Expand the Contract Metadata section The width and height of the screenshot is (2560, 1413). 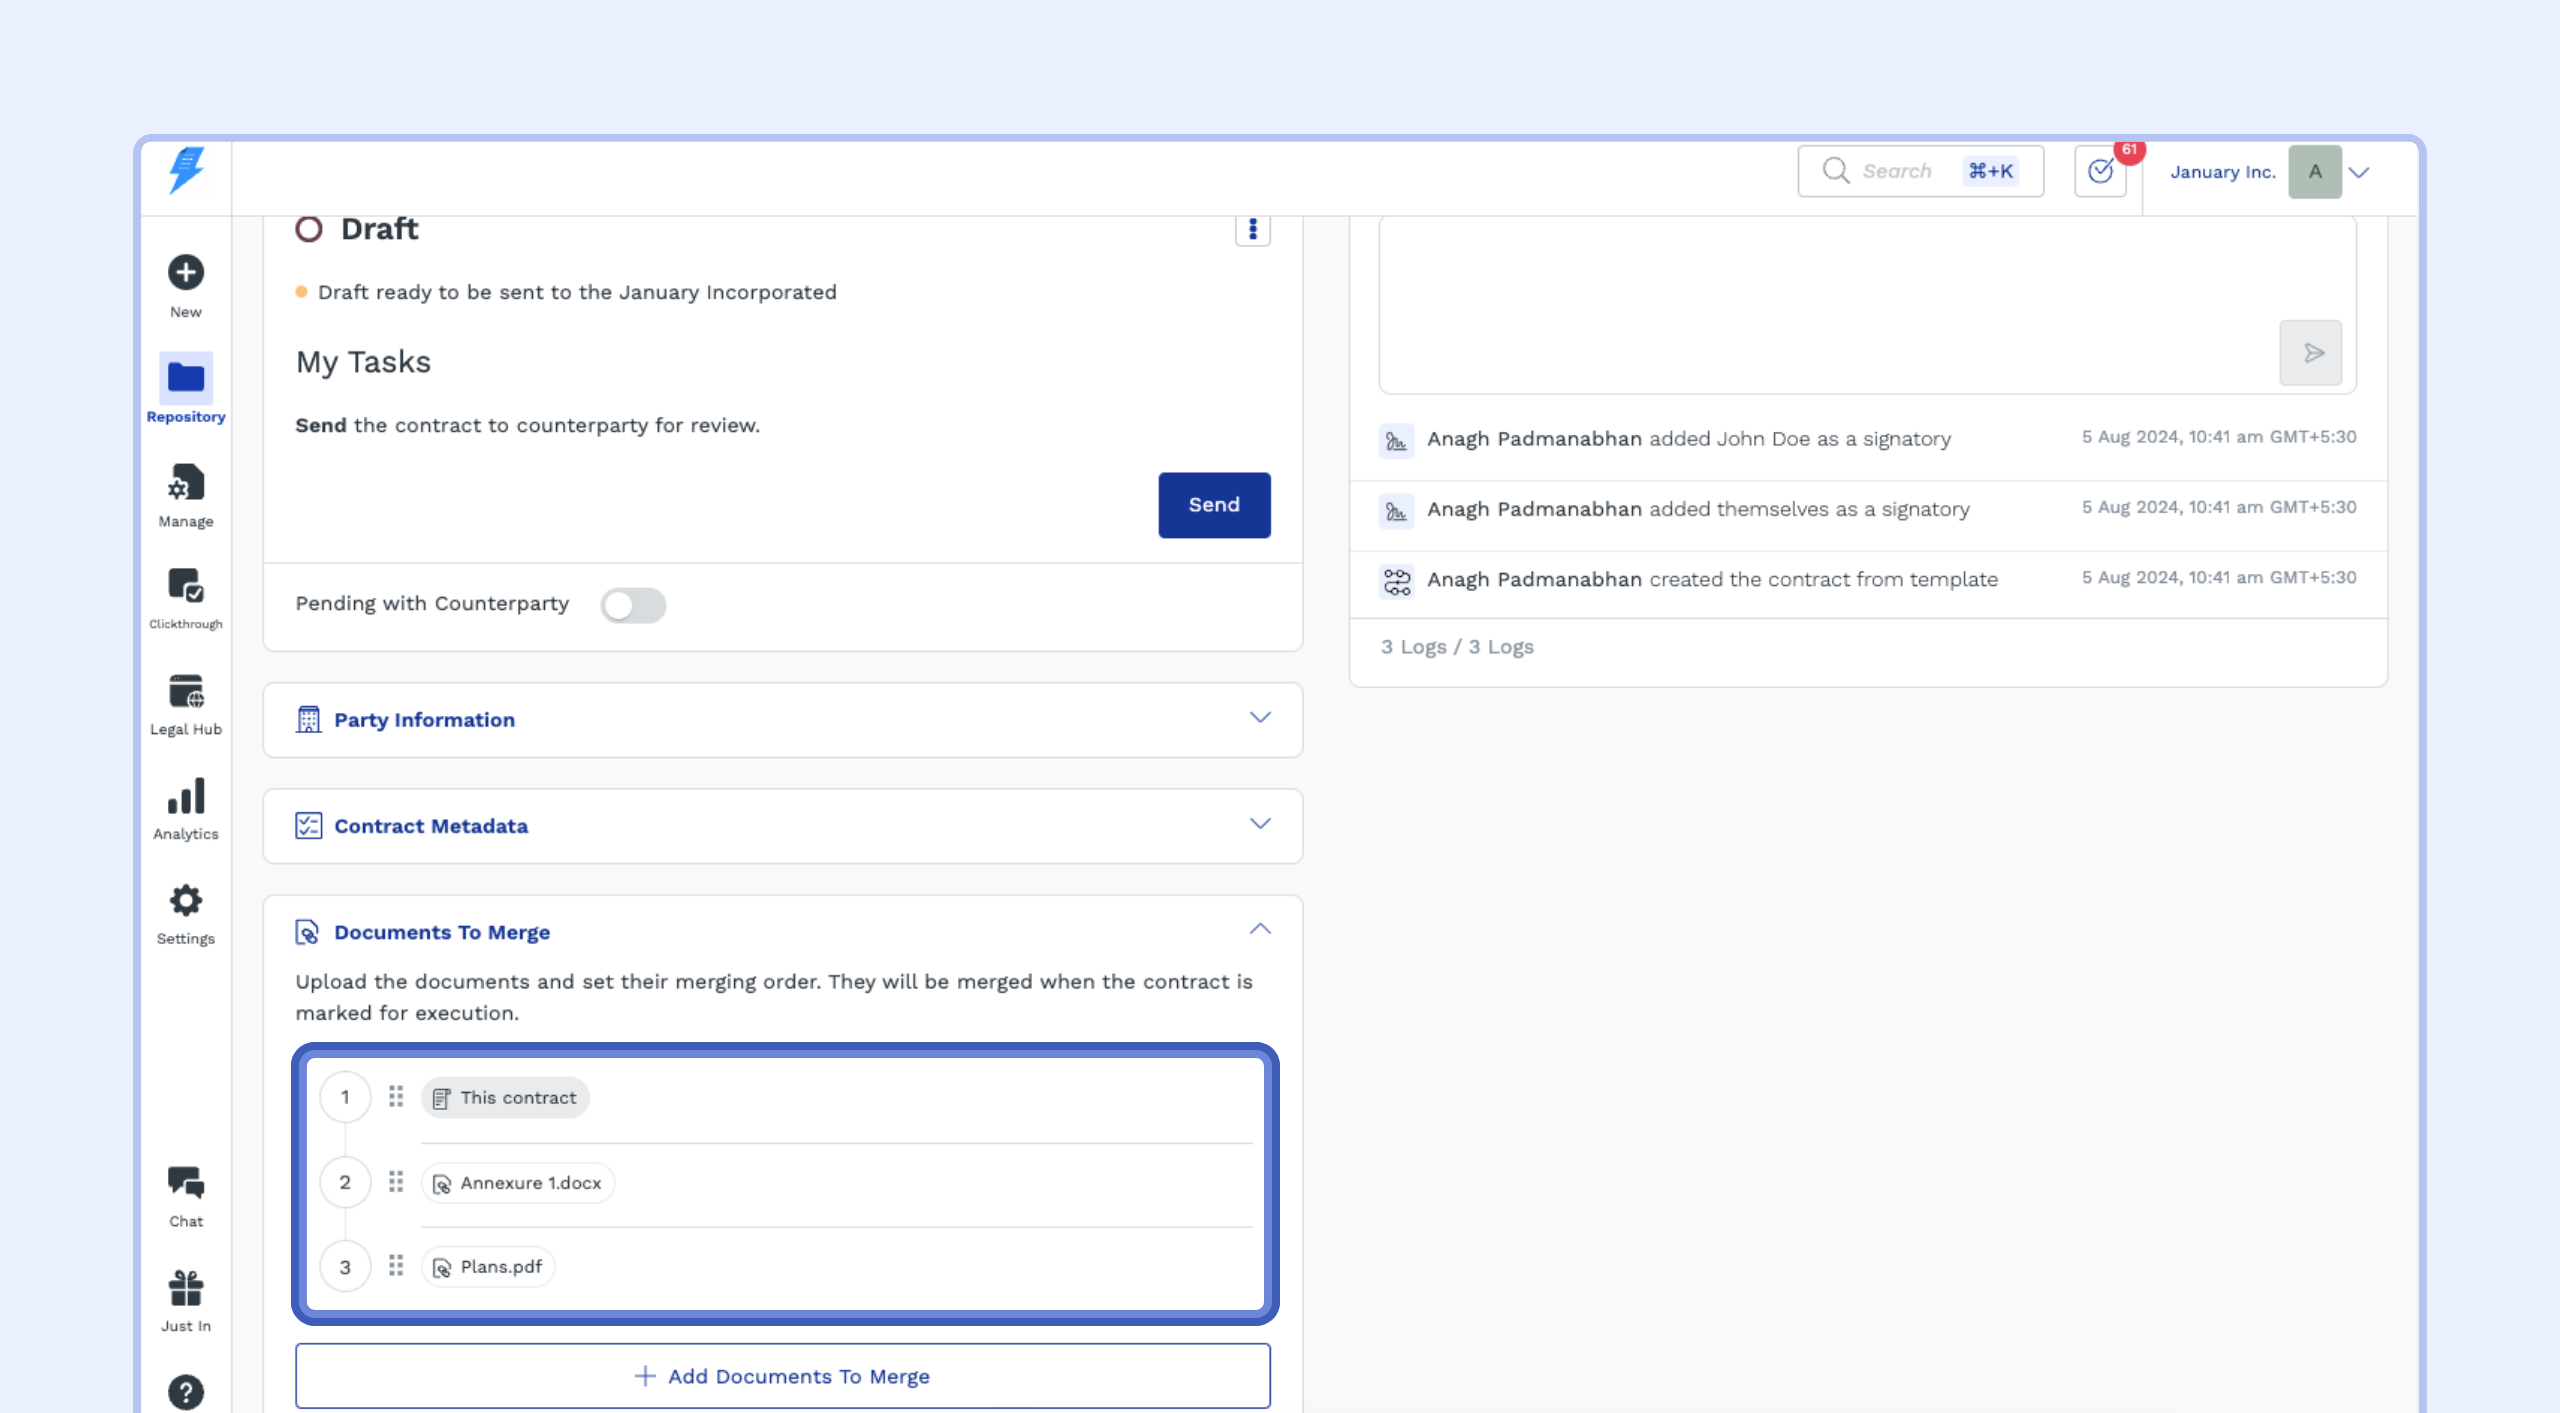tap(1260, 824)
